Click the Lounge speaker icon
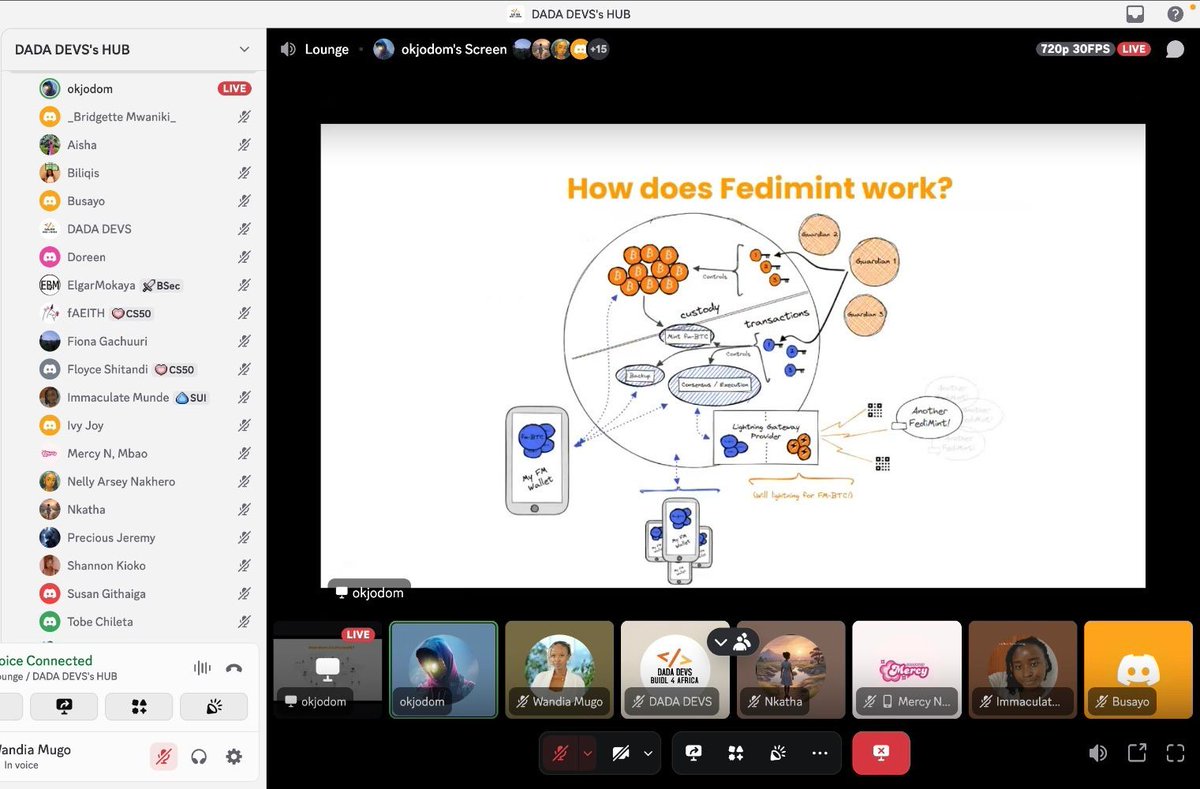Image resolution: width=1200 pixels, height=789 pixels. [x=288, y=49]
